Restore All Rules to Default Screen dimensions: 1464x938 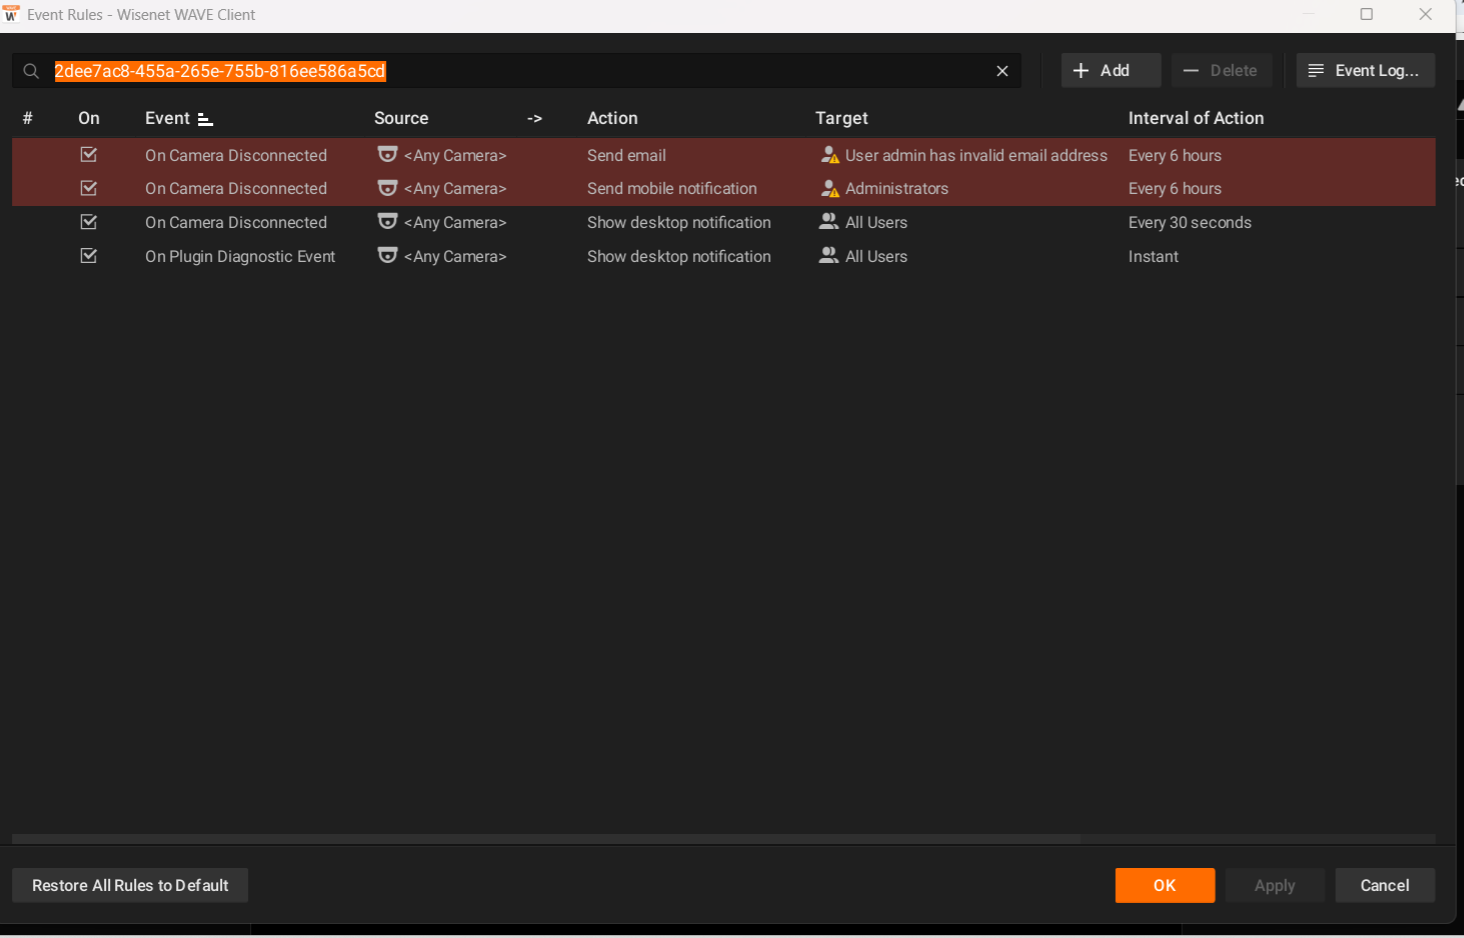click(130, 885)
